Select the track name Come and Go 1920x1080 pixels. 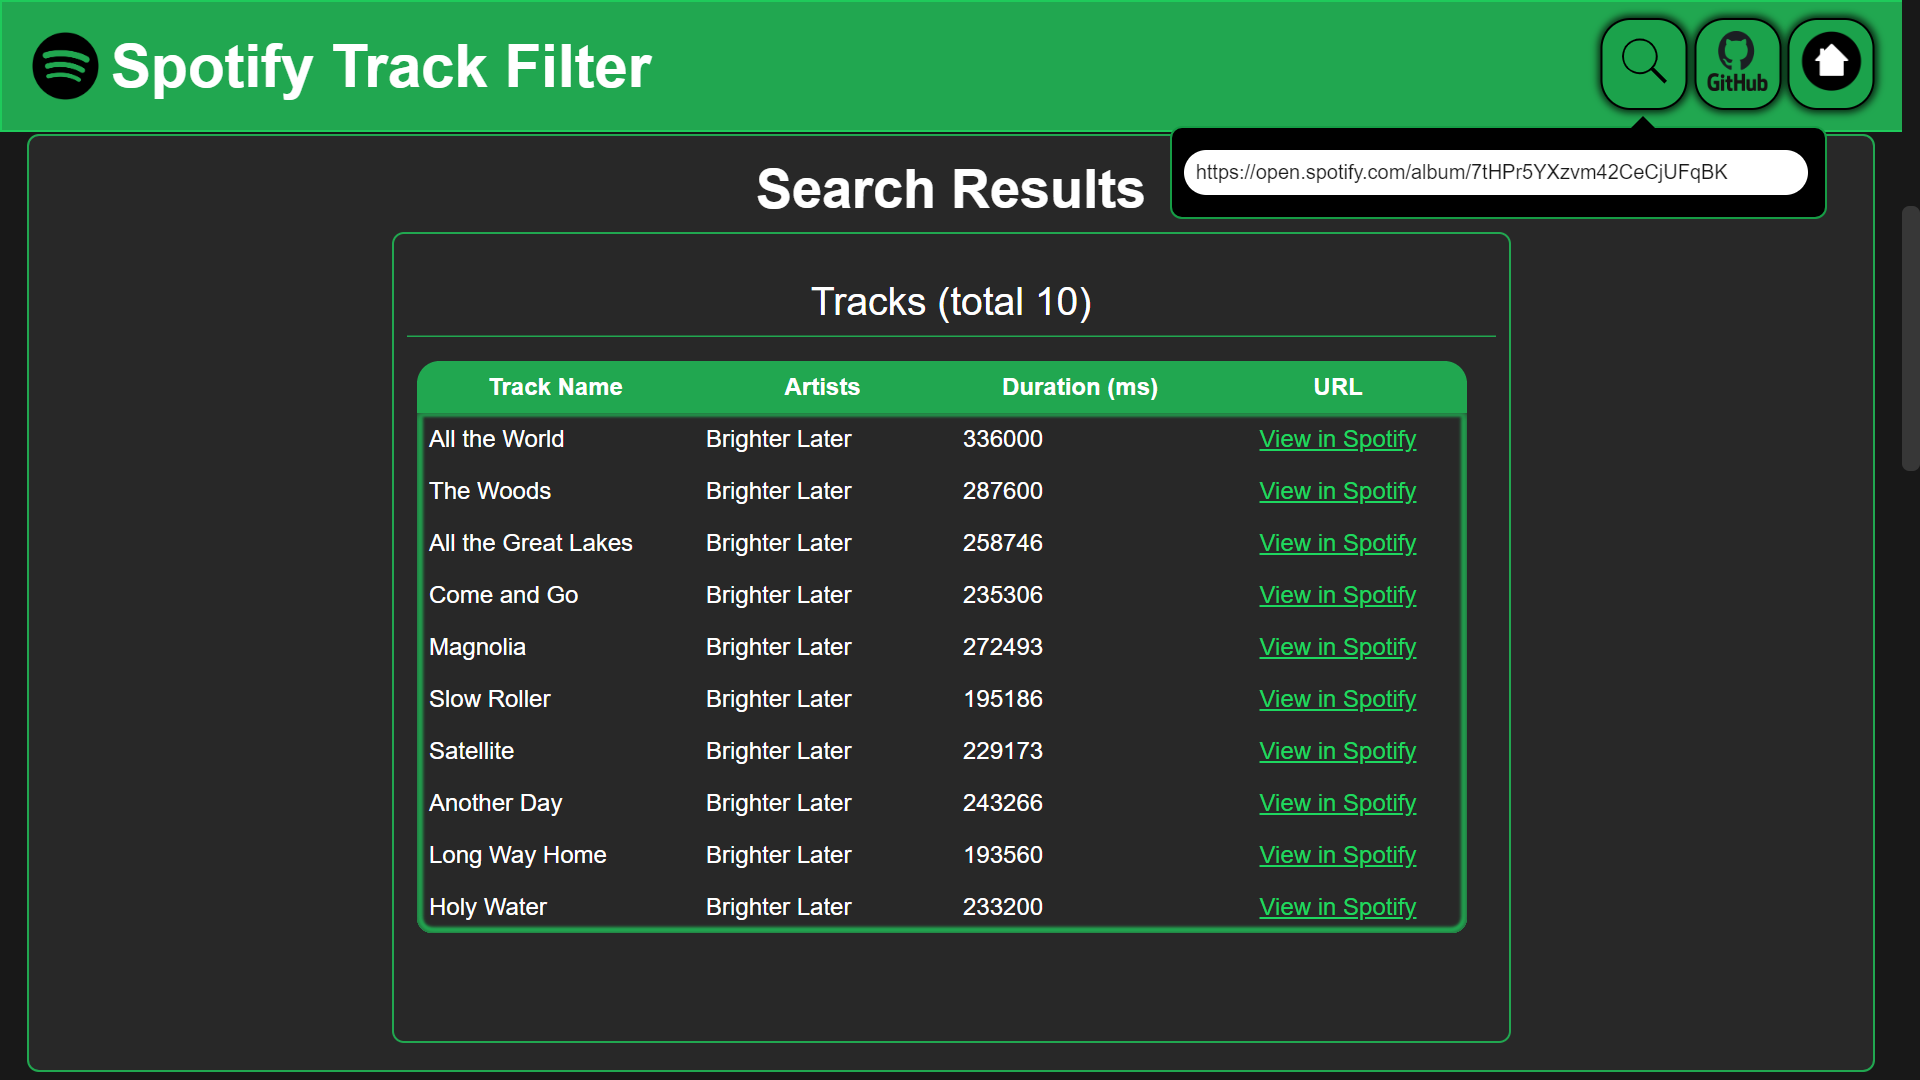(503, 595)
